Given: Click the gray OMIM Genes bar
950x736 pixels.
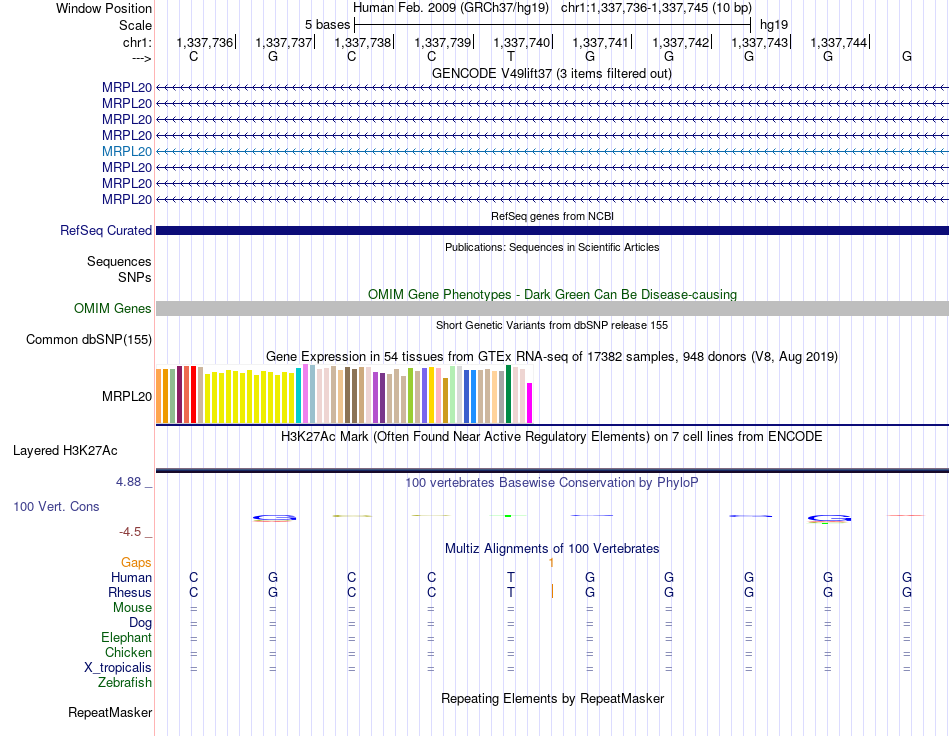Looking at the screenshot, I should (552, 308).
